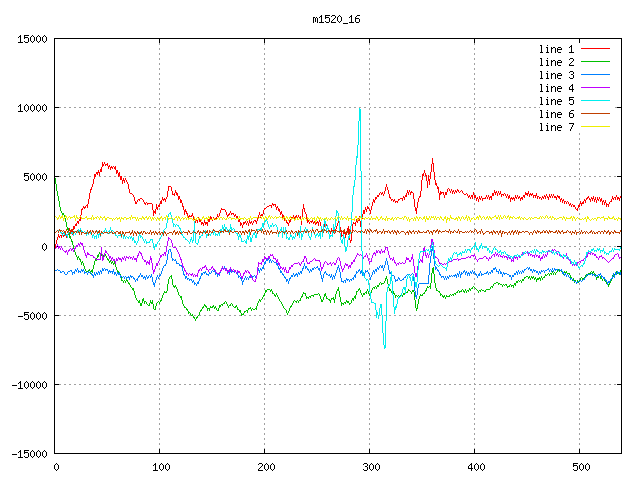Viewport: 640px width, 480px height.
Task: Click the 15000 y-axis tick label
Action: click(x=32, y=39)
